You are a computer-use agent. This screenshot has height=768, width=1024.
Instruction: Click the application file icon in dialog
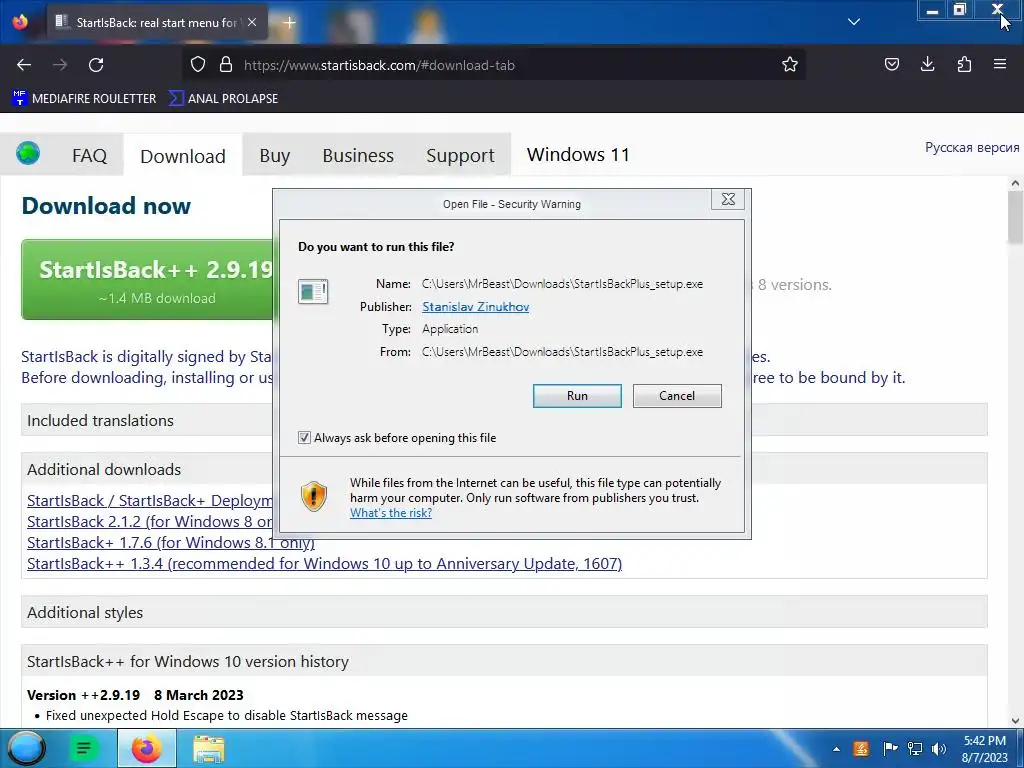[x=313, y=291]
